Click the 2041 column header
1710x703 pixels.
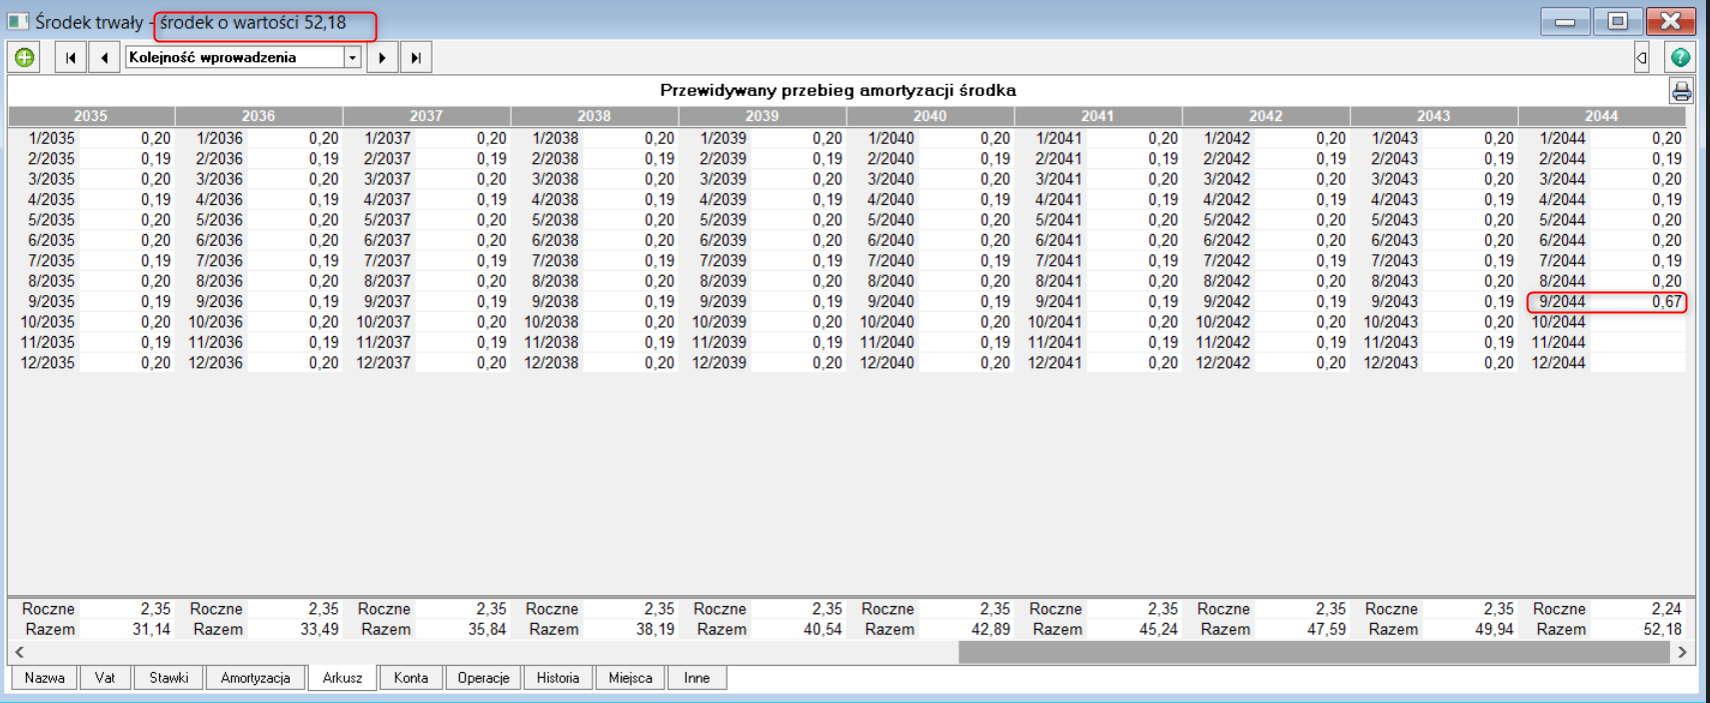point(1098,116)
